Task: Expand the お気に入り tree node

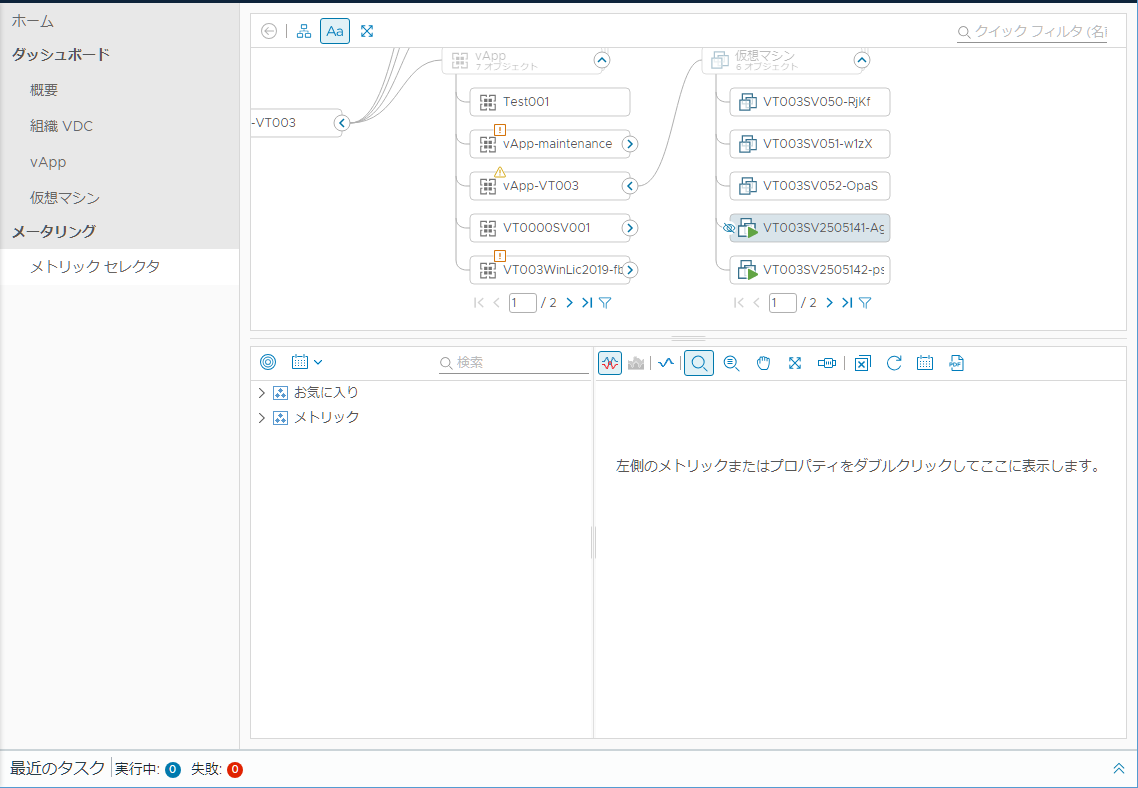Action: pyautogui.click(x=262, y=393)
